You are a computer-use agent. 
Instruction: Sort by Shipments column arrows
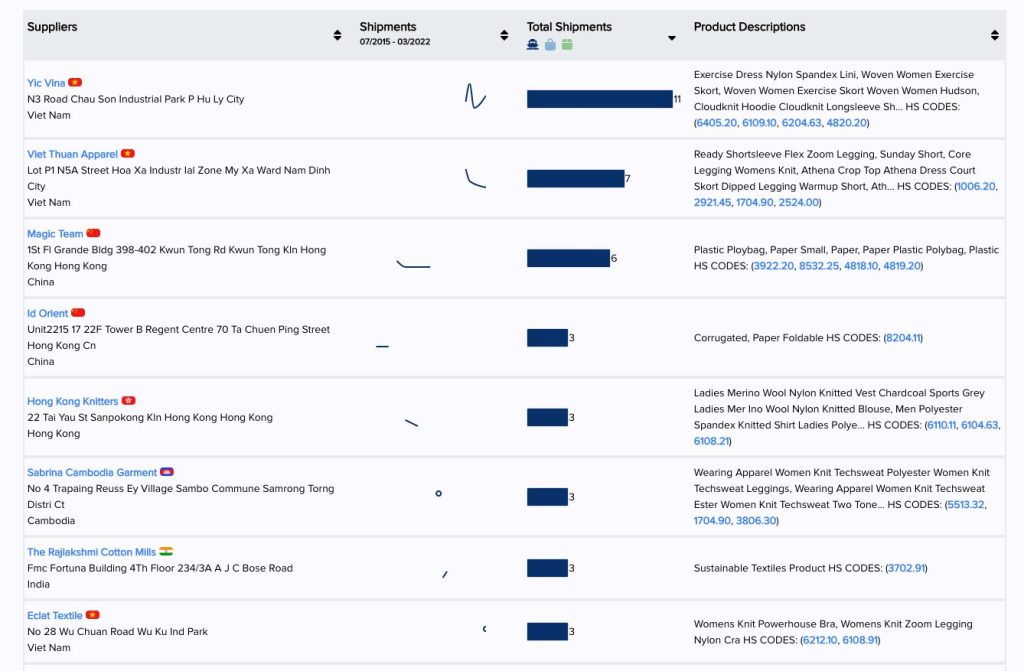tap(504, 36)
